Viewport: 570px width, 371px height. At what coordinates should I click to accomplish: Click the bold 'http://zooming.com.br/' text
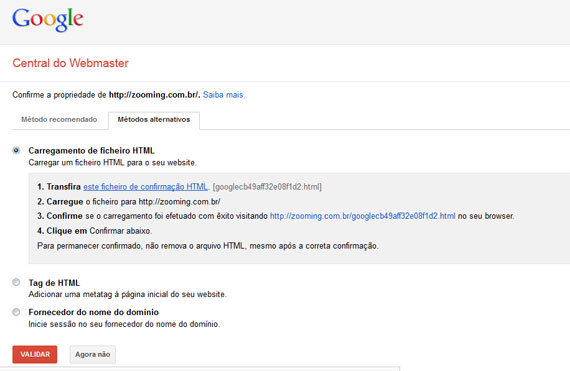click(154, 95)
